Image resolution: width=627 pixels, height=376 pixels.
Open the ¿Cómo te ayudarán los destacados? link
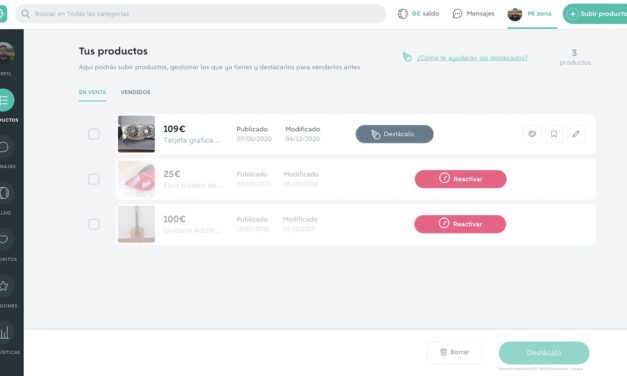[x=472, y=58]
